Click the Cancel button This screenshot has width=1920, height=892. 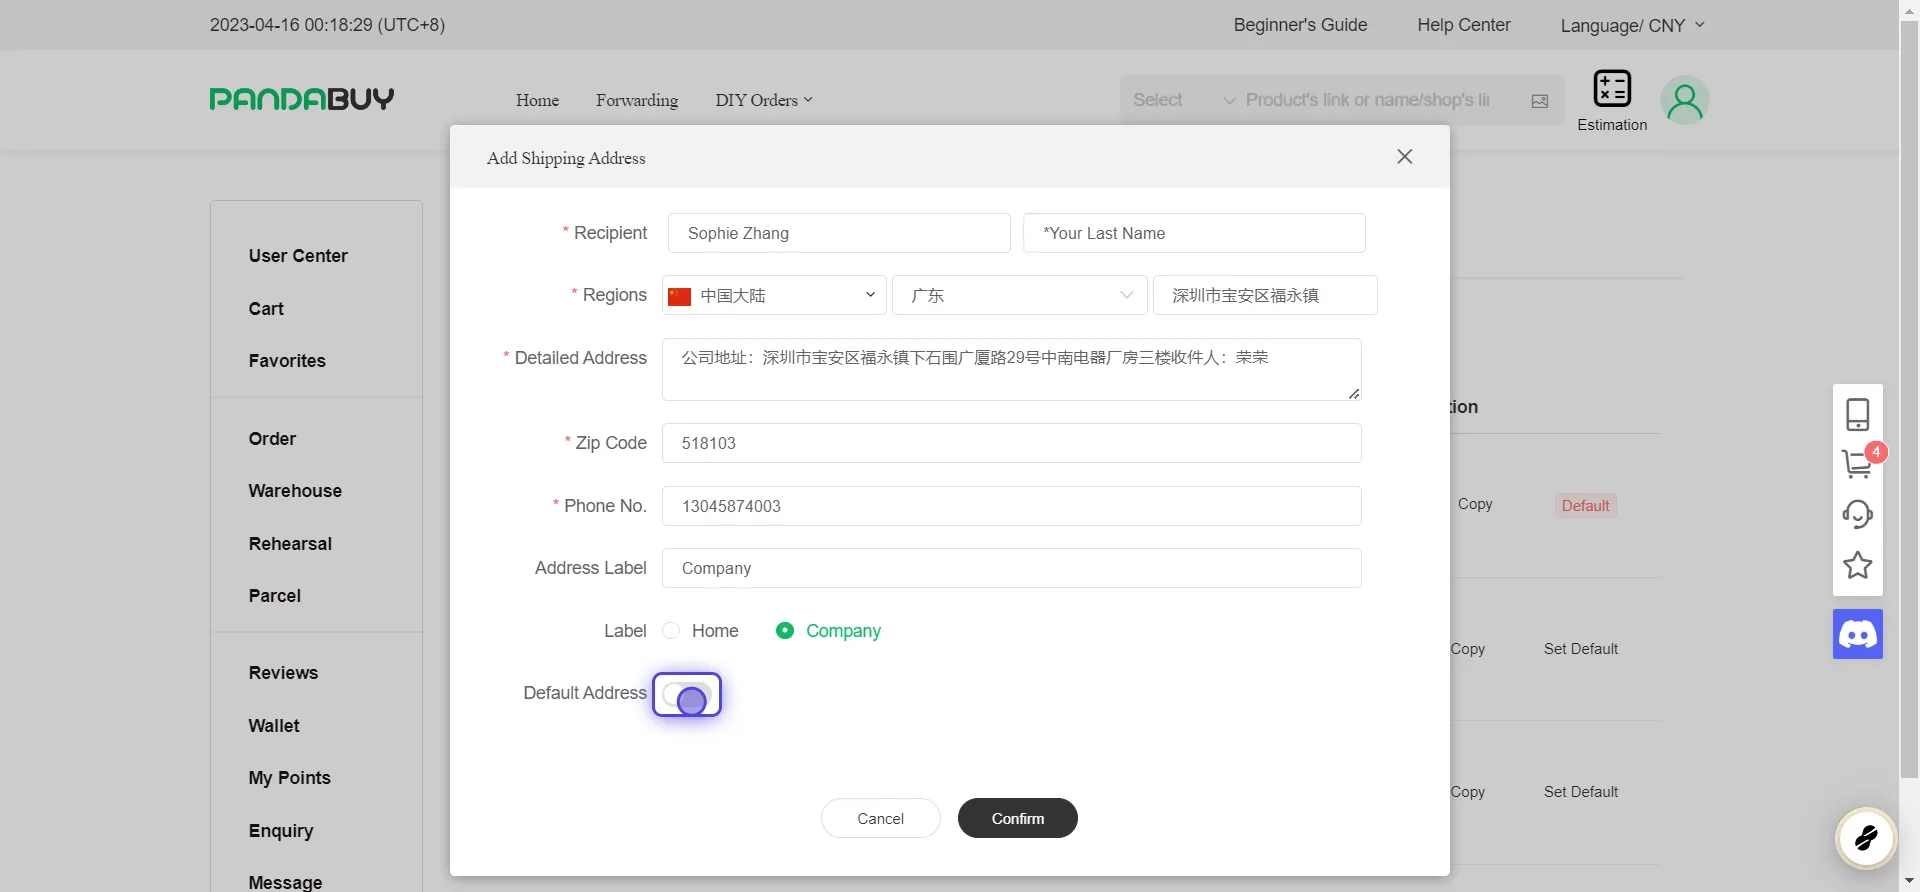coord(881,818)
